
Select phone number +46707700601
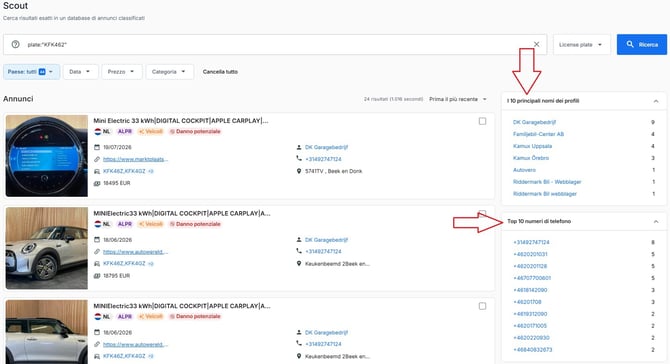(532, 278)
